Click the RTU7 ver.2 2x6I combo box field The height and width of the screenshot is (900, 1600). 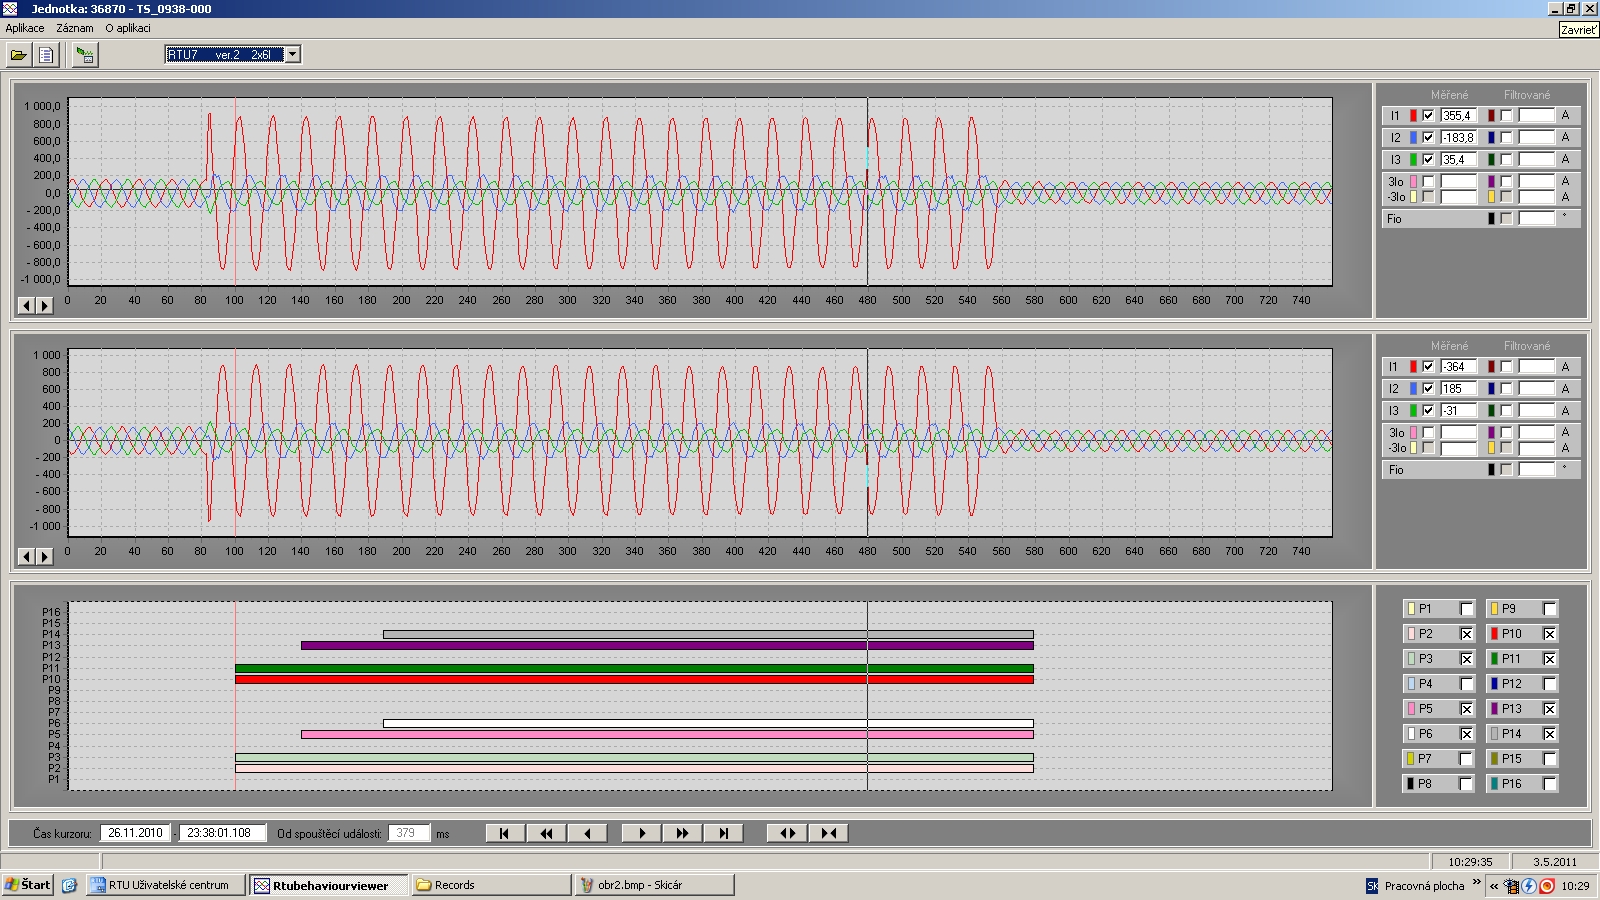[x=224, y=55]
